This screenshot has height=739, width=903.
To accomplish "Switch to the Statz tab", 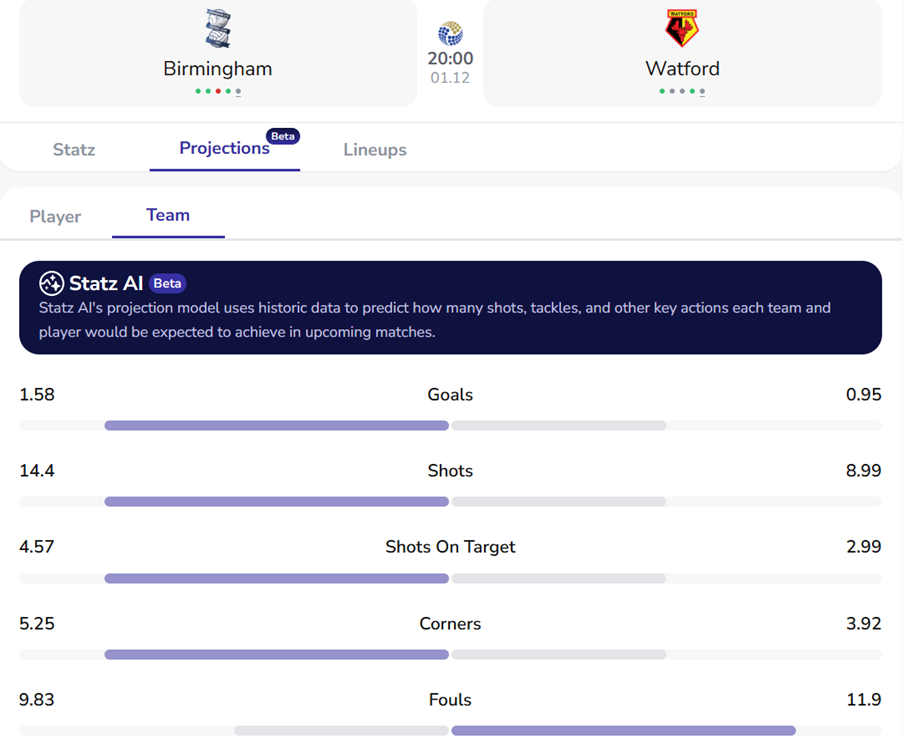I will click(74, 150).
